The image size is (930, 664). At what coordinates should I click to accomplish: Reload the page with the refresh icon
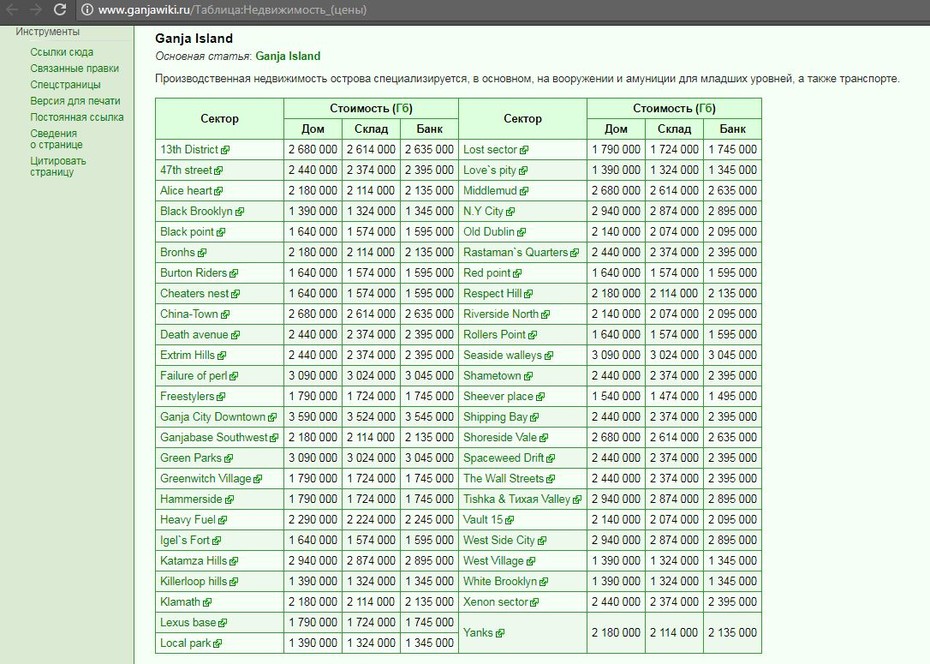59,9
